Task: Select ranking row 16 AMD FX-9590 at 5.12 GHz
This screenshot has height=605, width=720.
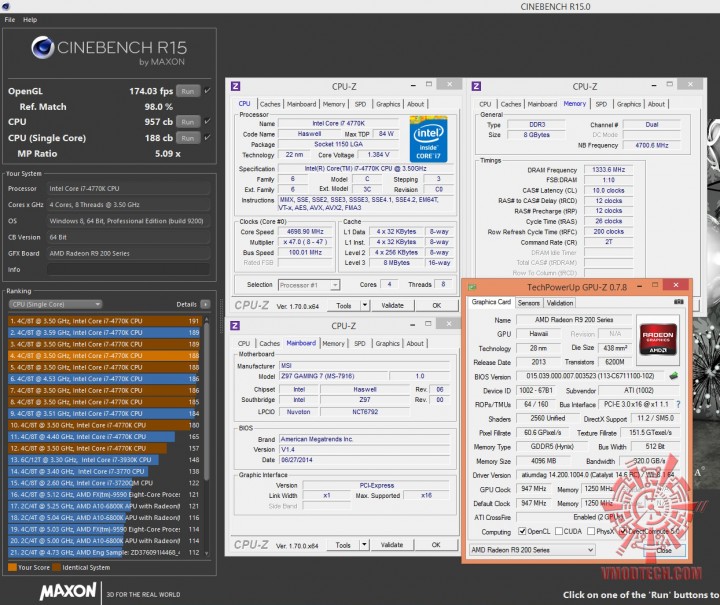Action: (x=104, y=494)
